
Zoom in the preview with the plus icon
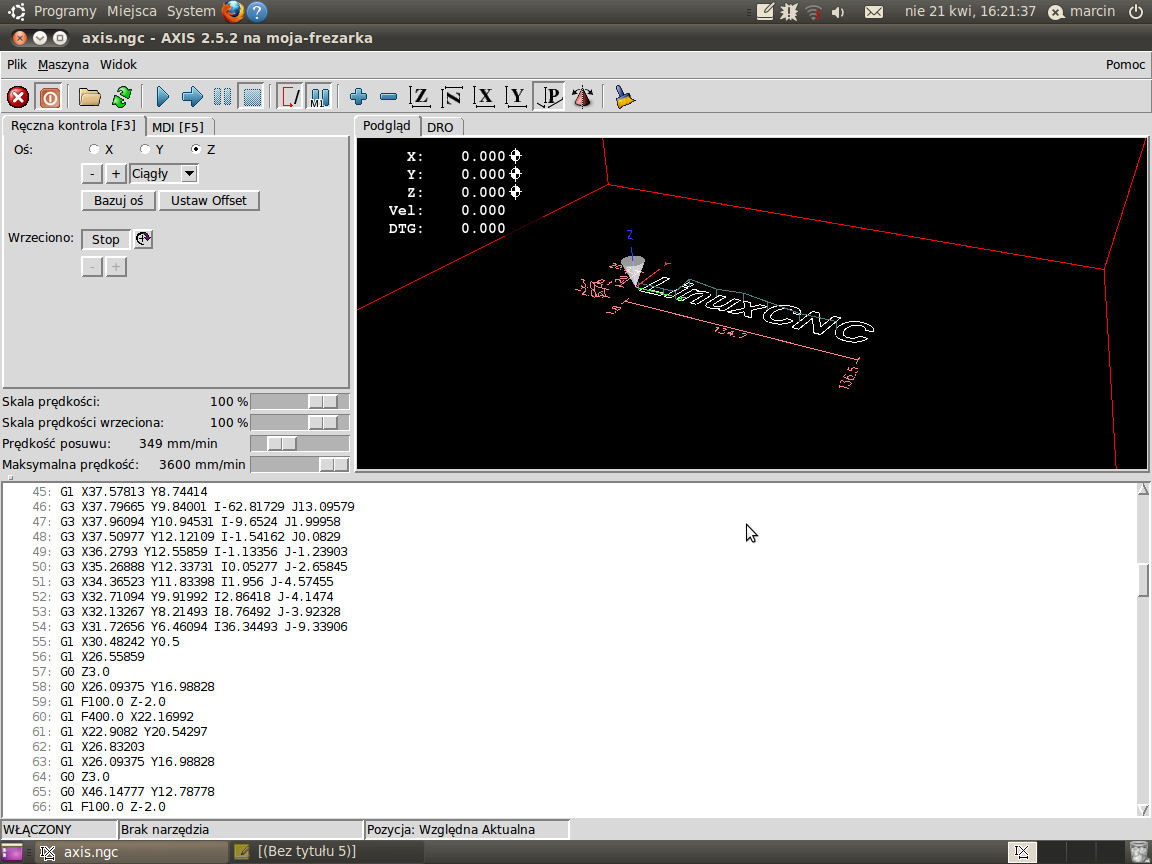tap(359, 97)
